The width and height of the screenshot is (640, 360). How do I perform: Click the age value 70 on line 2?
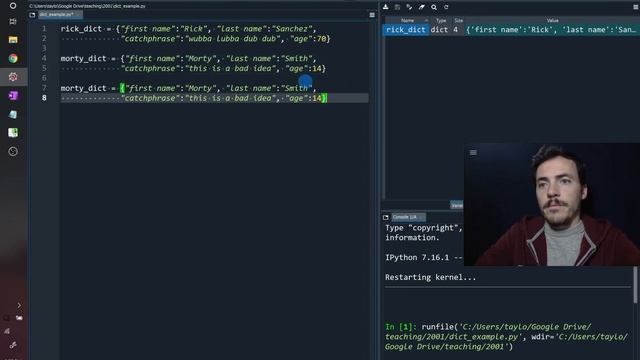(x=321, y=39)
